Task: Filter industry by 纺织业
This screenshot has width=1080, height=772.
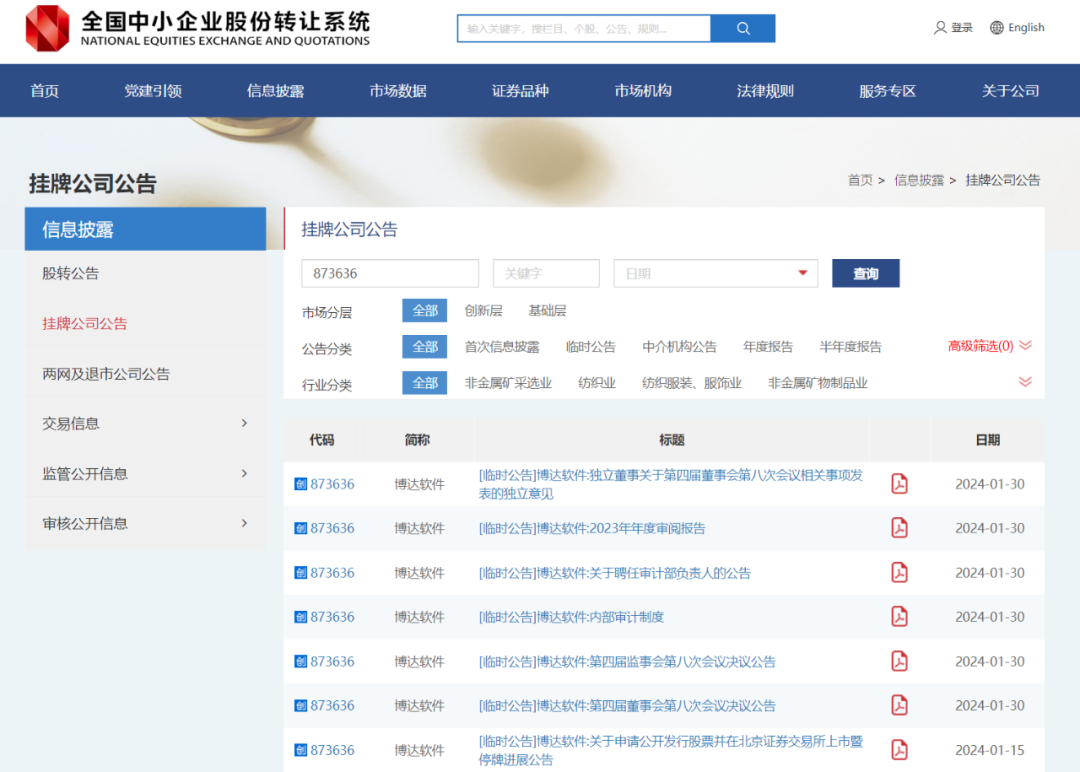Action: [x=596, y=383]
